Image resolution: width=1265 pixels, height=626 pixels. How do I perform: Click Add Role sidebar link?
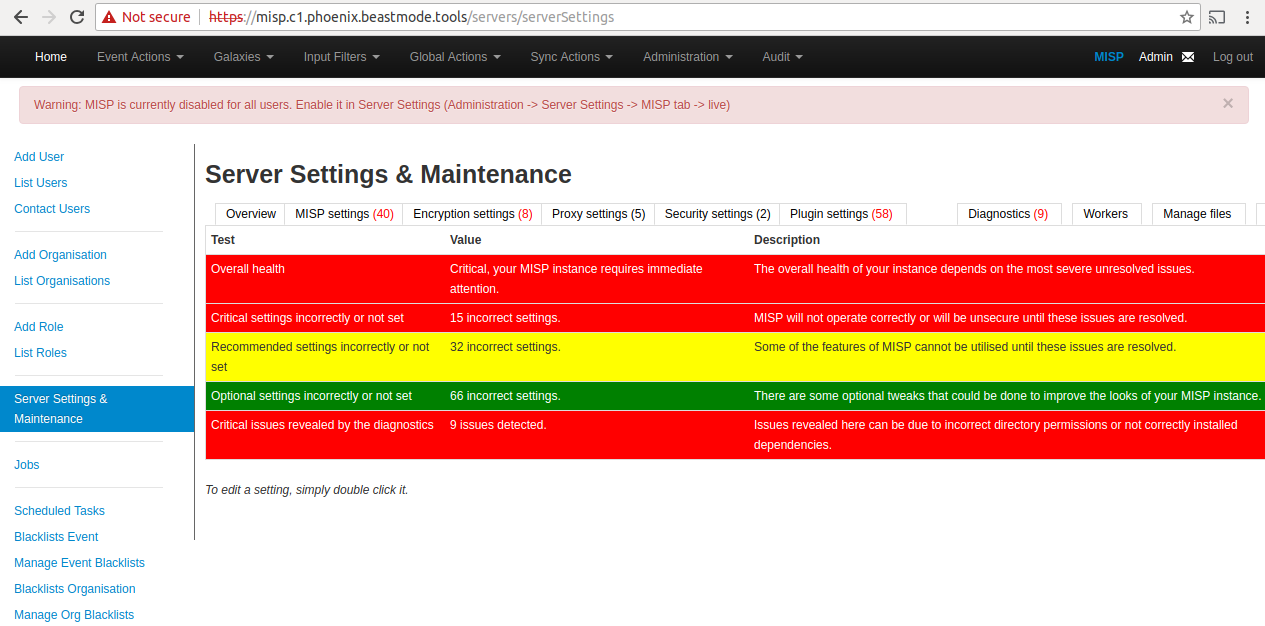(x=39, y=327)
